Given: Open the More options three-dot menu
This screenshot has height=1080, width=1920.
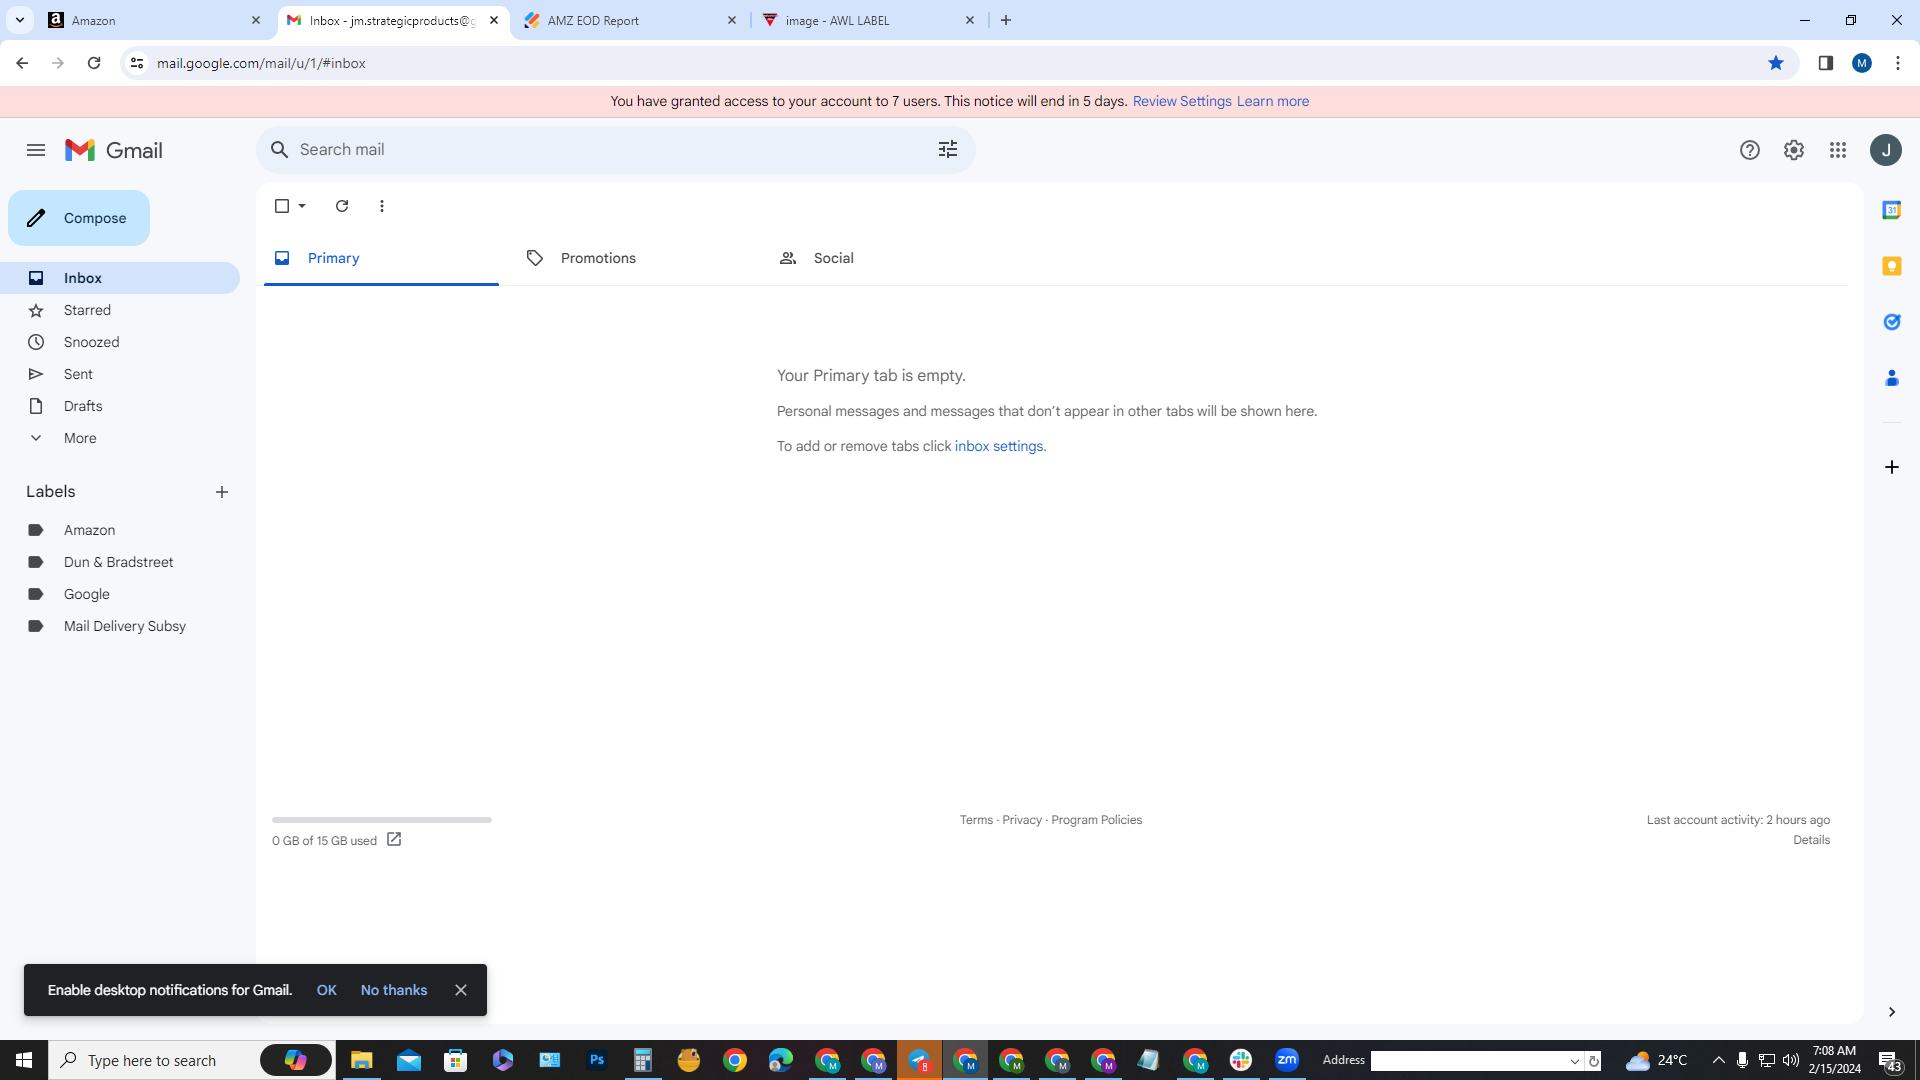Looking at the screenshot, I should [382, 206].
